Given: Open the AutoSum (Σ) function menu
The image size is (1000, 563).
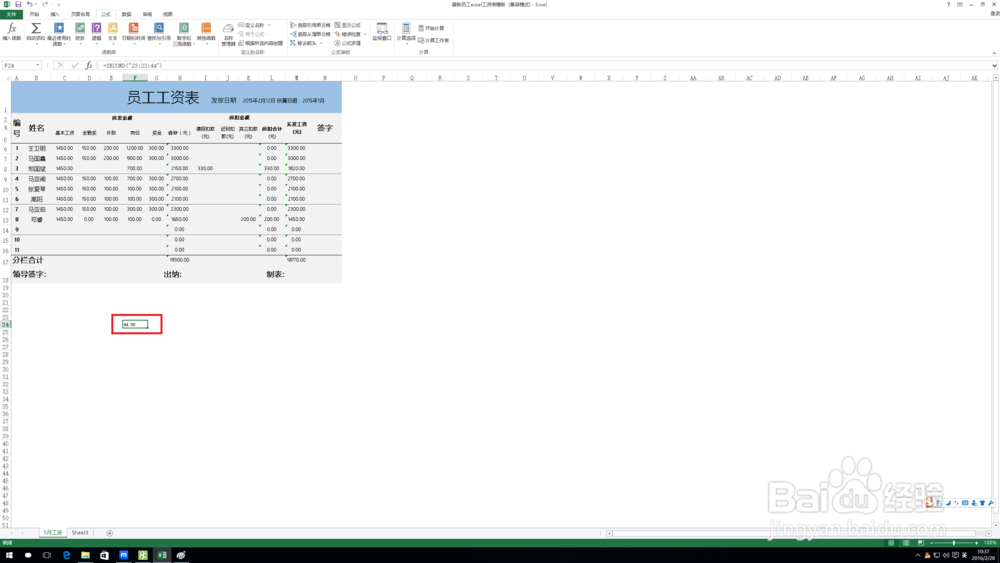Looking at the screenshot, I should [x=36, y=32].
